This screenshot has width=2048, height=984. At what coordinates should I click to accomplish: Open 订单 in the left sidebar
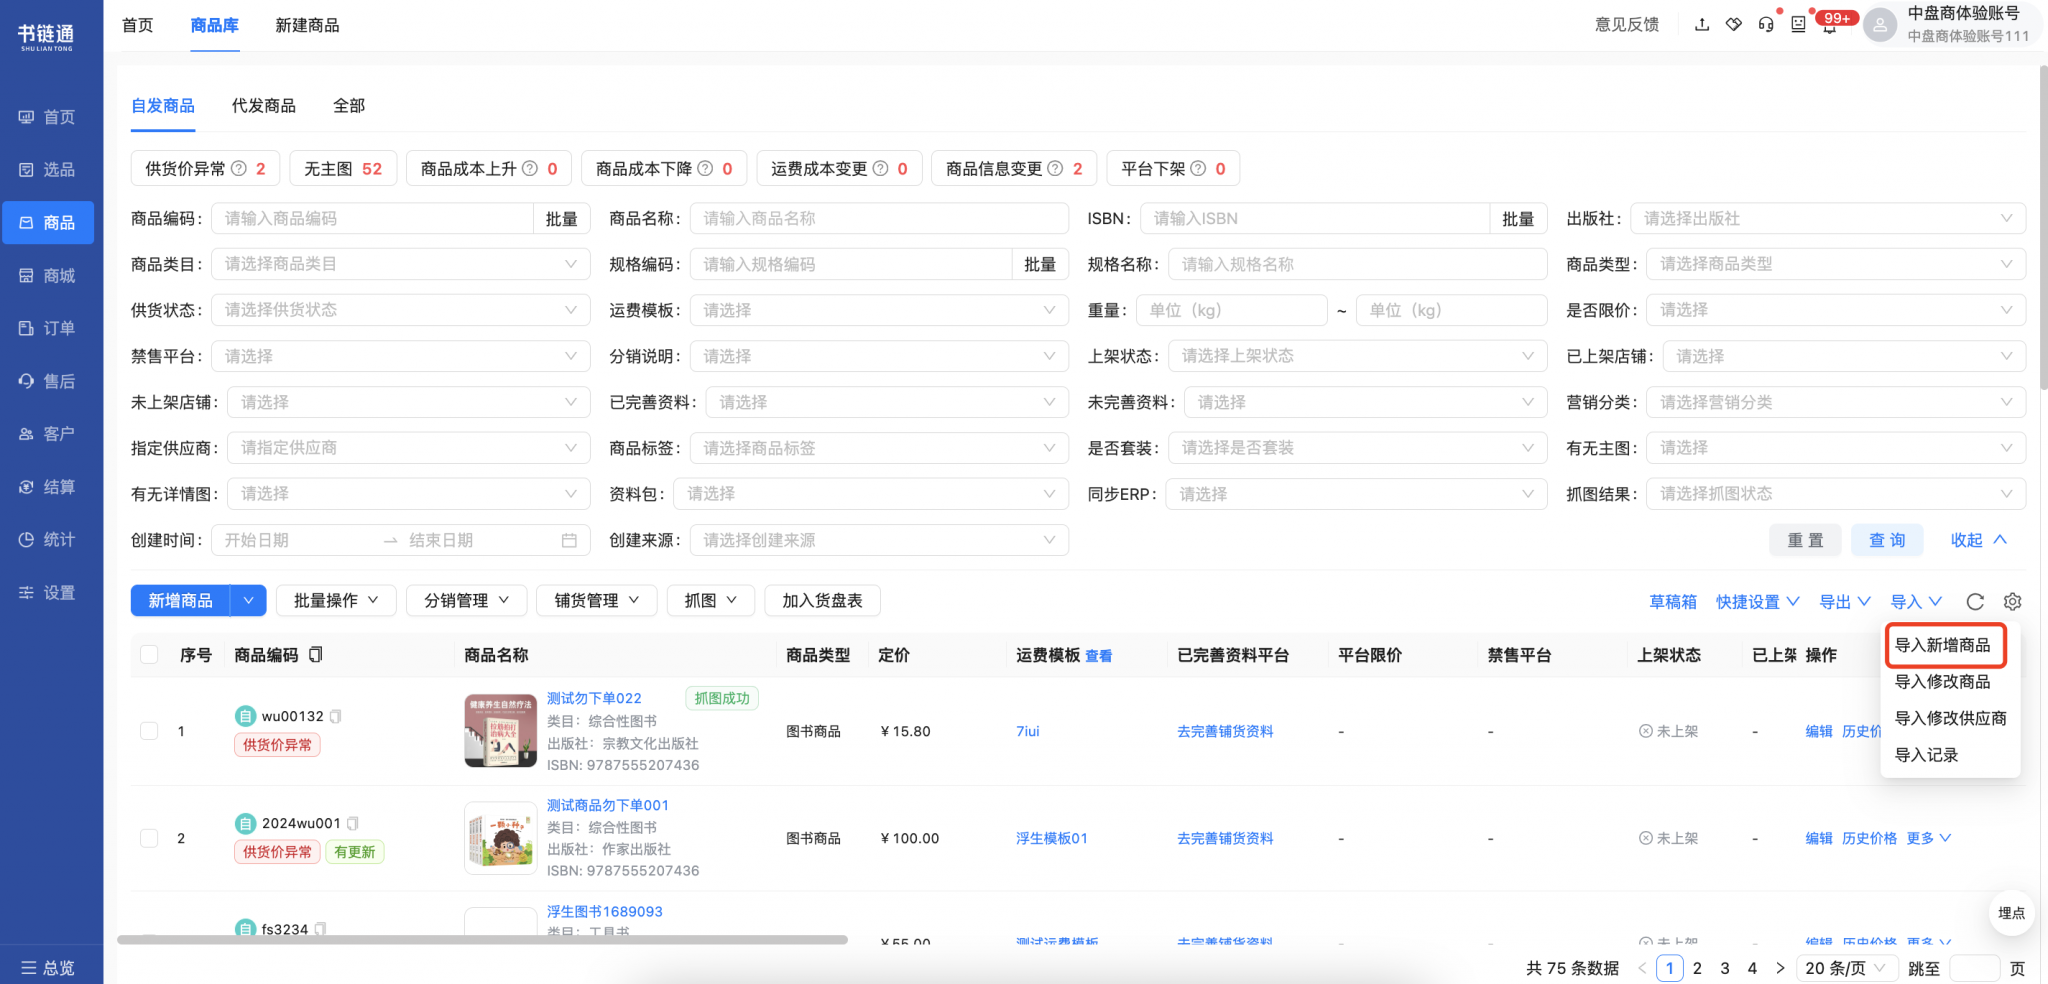(48, 328)
